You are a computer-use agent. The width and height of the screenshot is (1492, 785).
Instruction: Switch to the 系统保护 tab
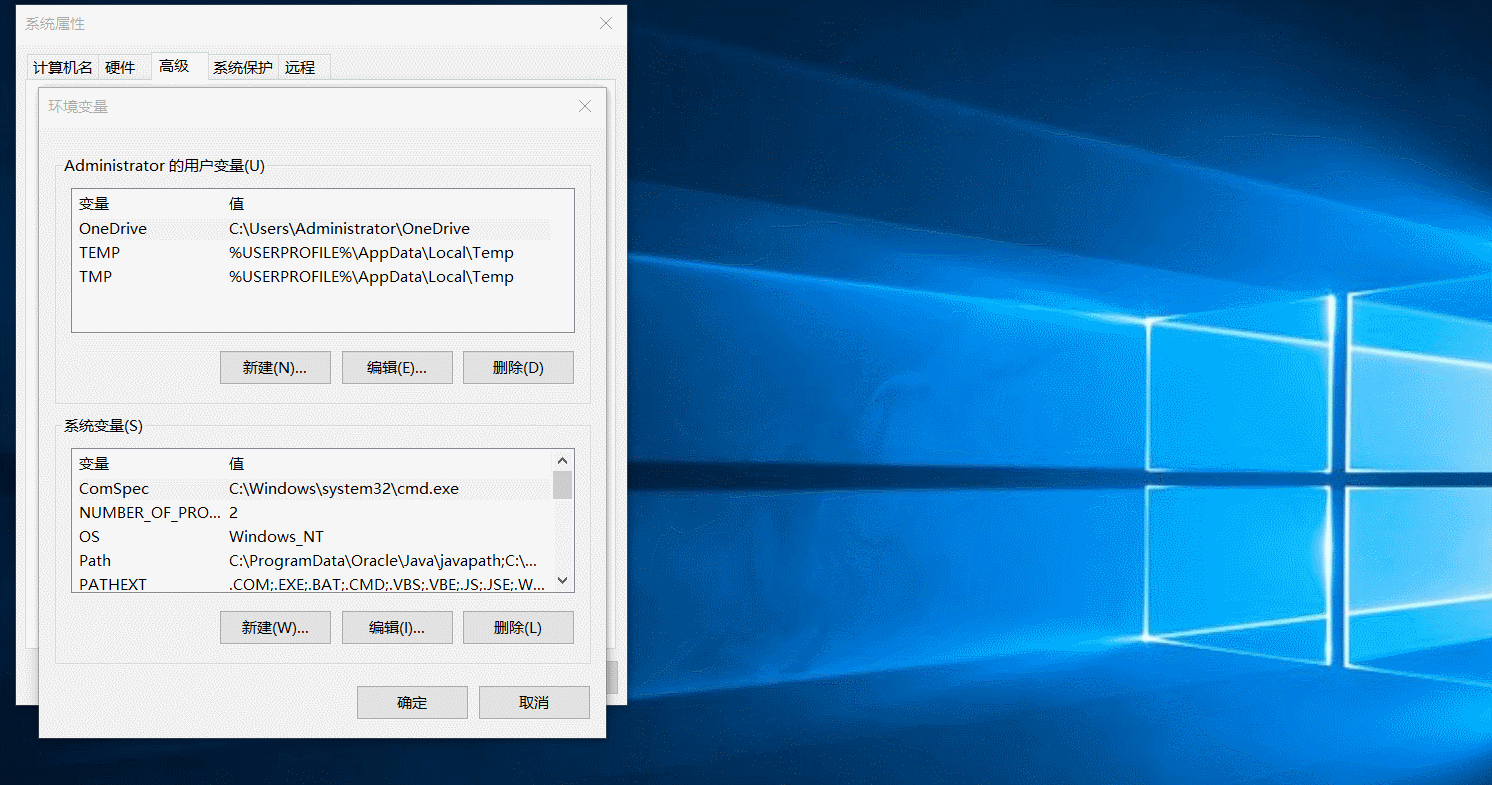242,67
